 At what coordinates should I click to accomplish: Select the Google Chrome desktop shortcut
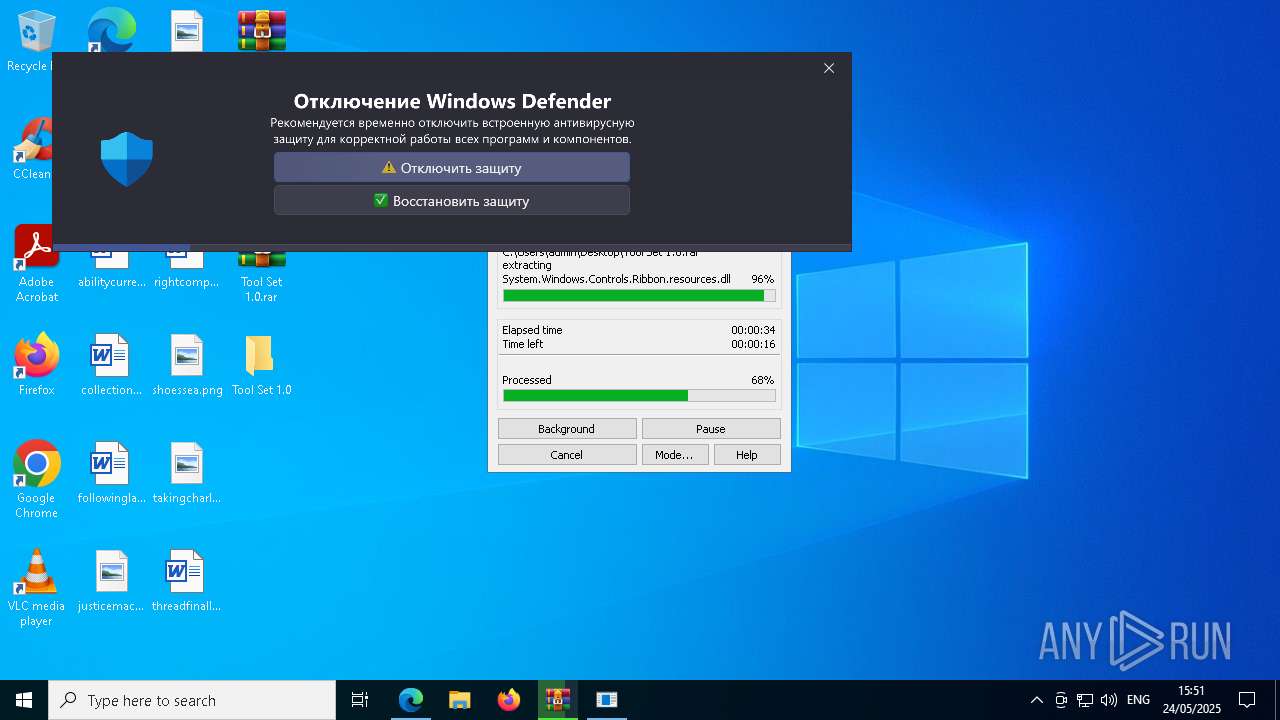[x=37, y=480]
